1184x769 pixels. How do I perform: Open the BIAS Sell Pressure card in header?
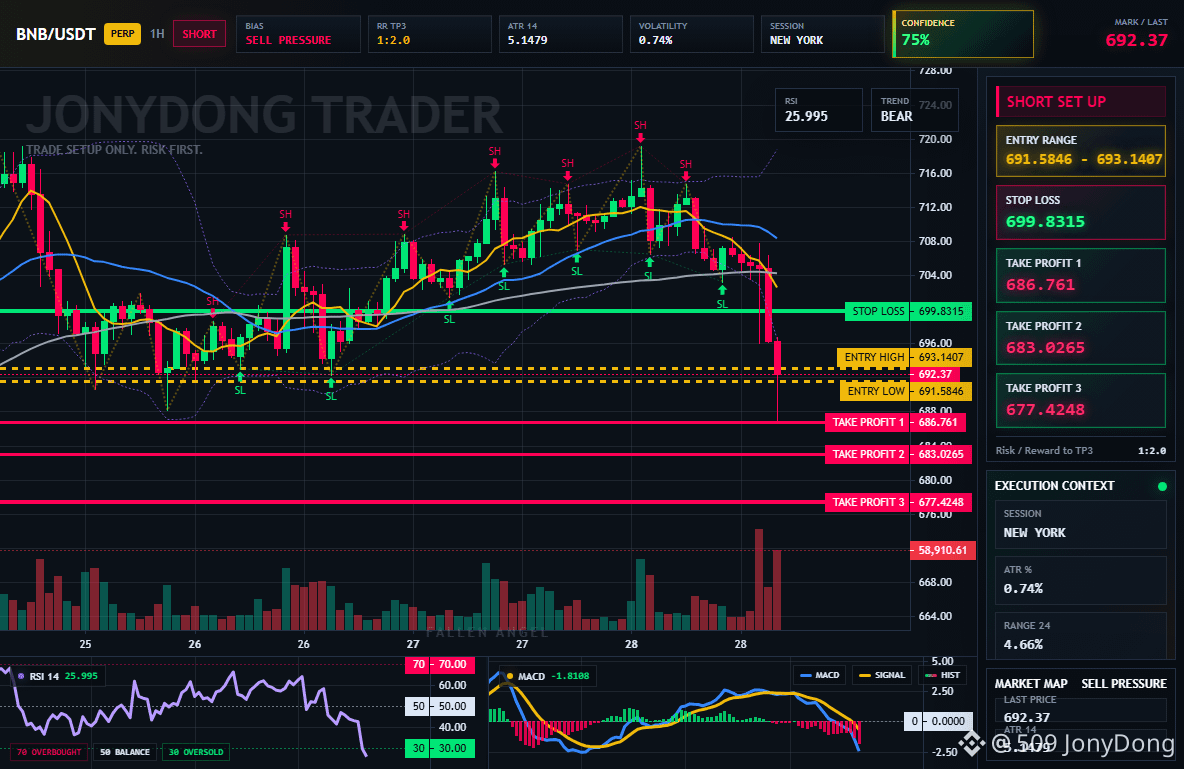coord(298,34)
